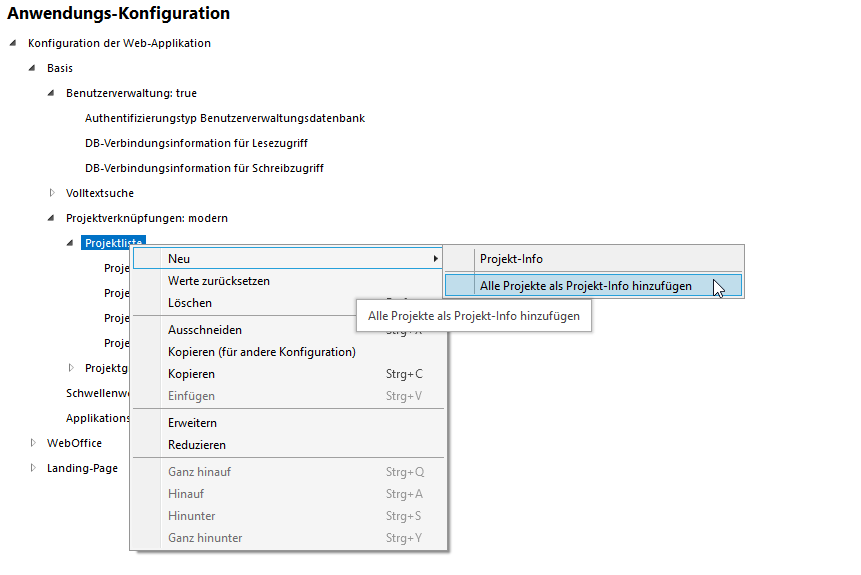
Task: Expand the WebOffice tree node
Action: point(33,442)
